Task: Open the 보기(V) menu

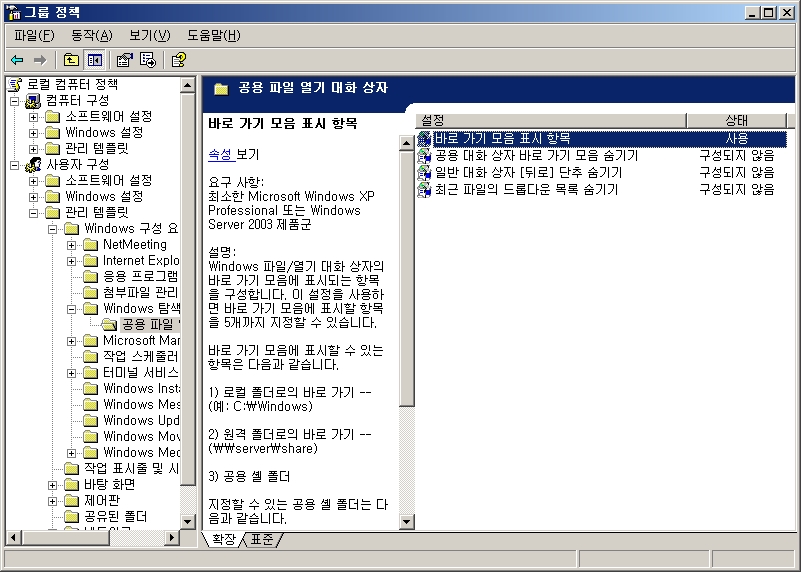Action: (150, 35)
